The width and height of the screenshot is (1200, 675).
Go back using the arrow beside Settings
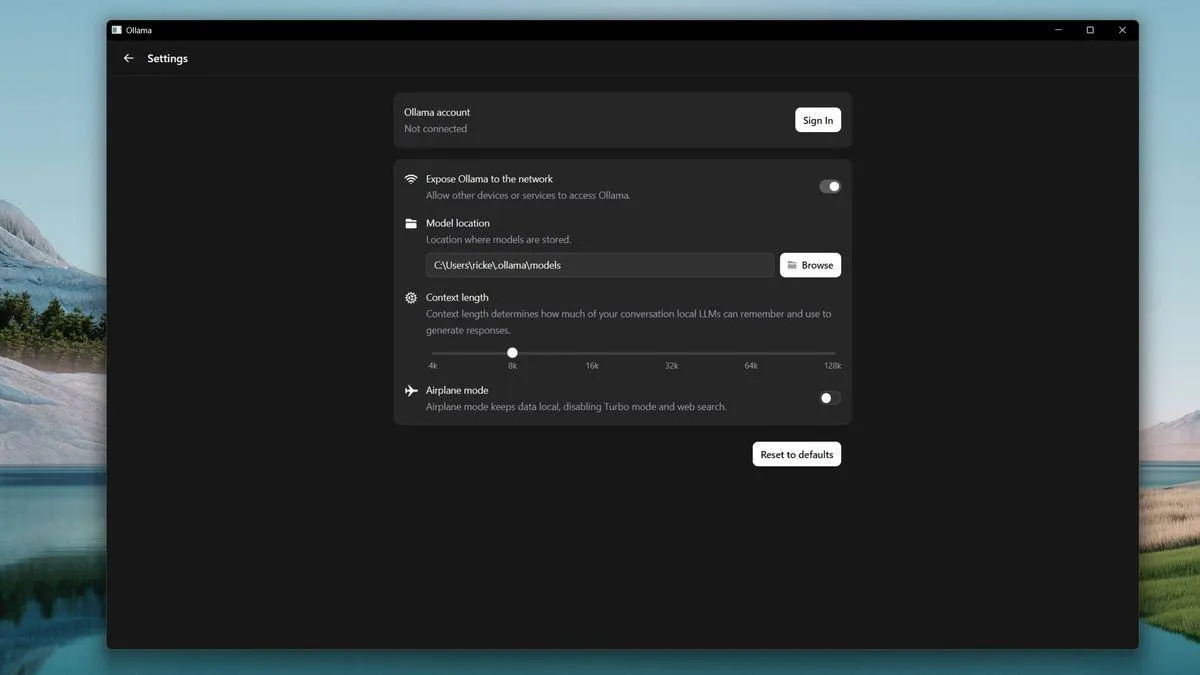coord(128,58)
